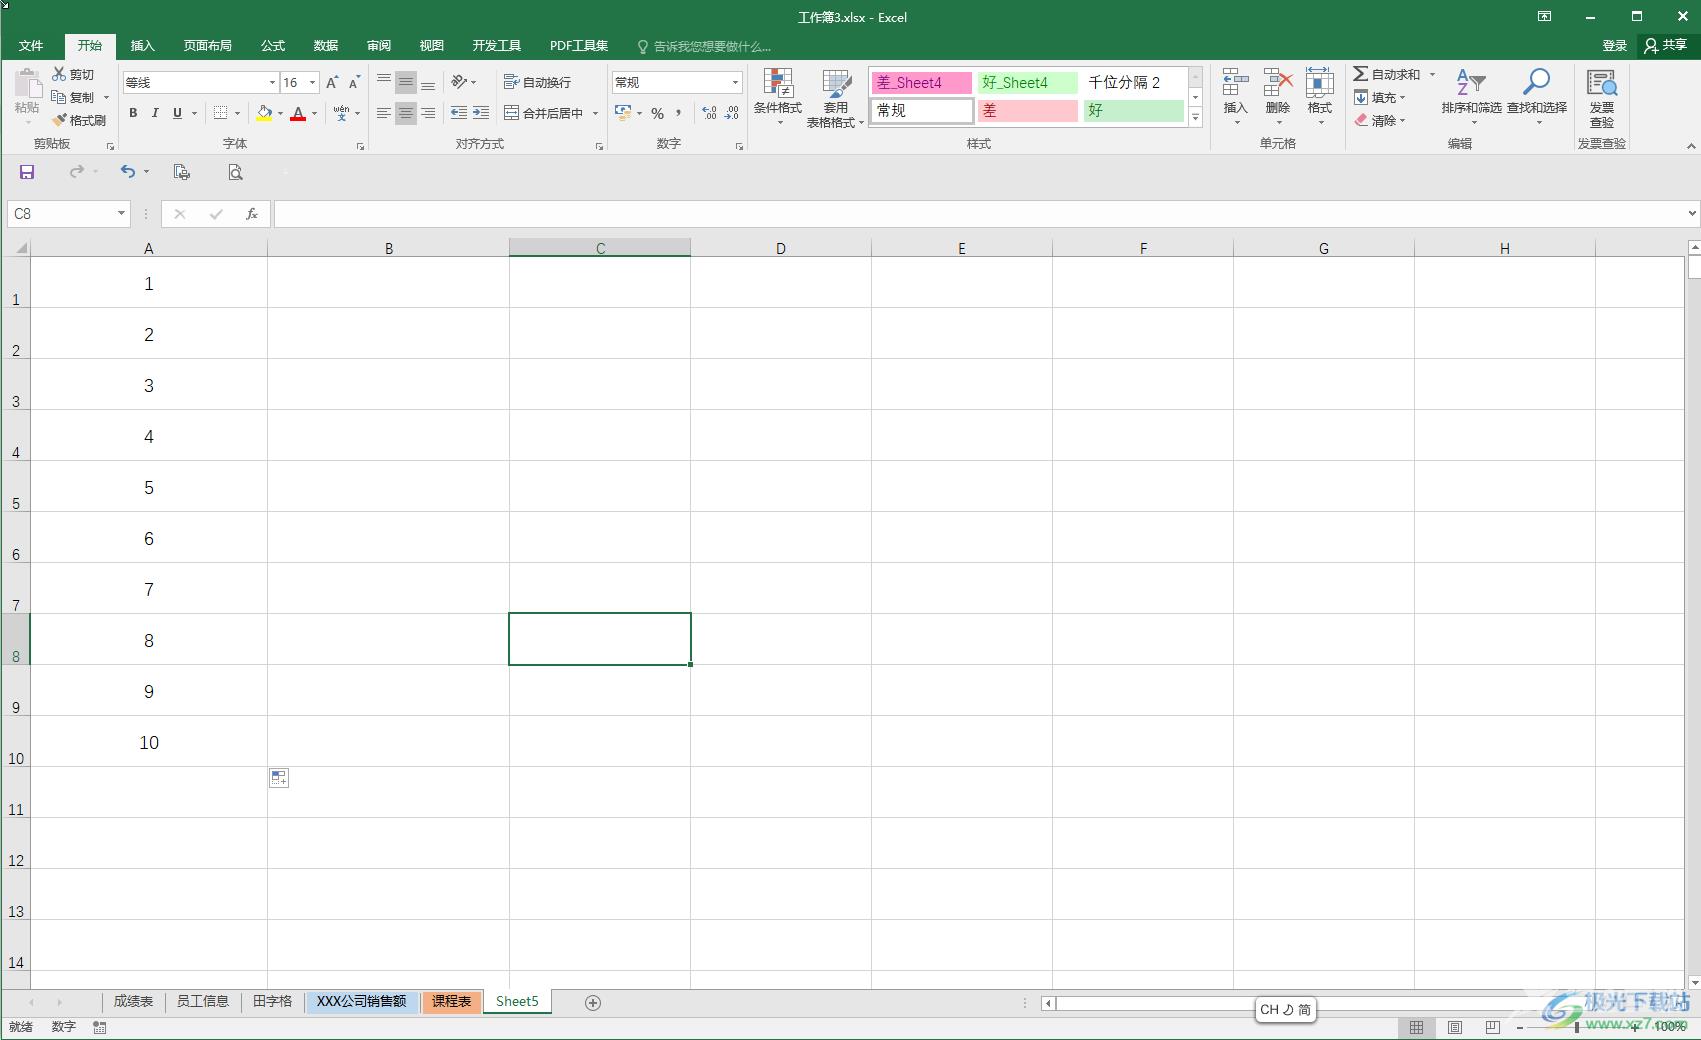
Task: Open the File (文件) tab
Action: 31,46
